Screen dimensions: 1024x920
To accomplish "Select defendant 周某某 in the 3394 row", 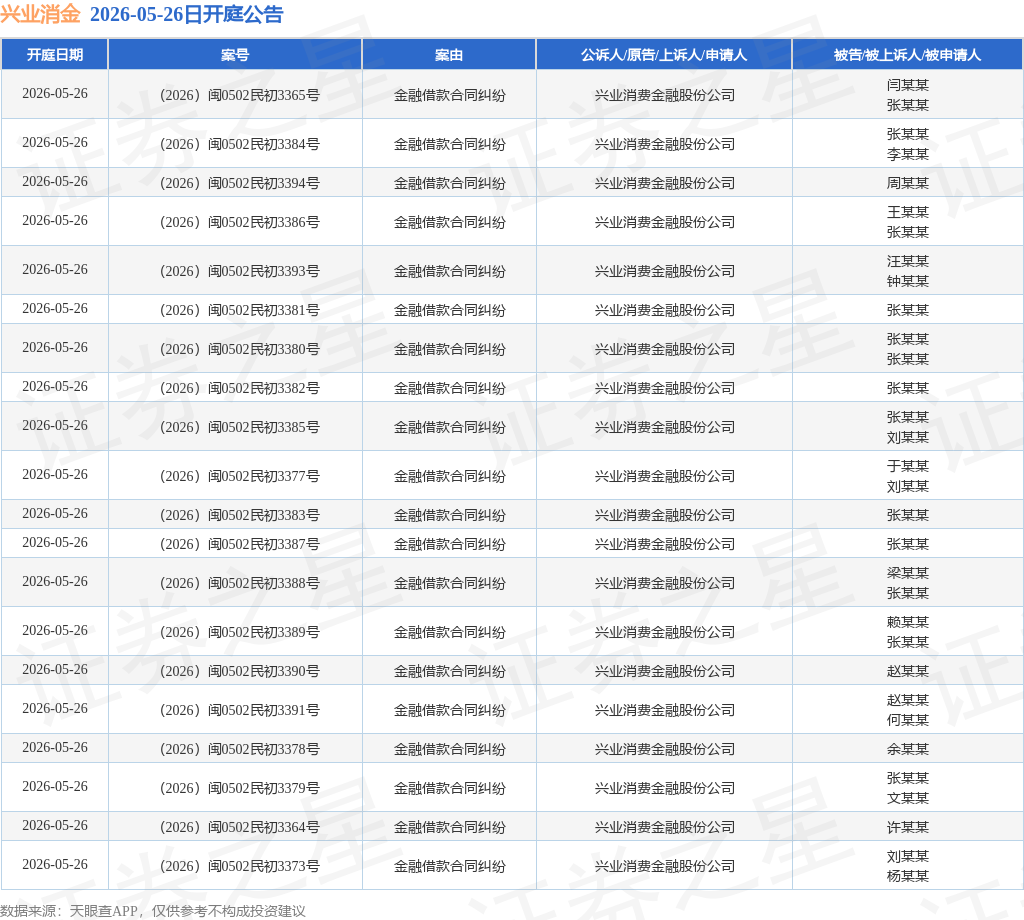I will point(908,183).
